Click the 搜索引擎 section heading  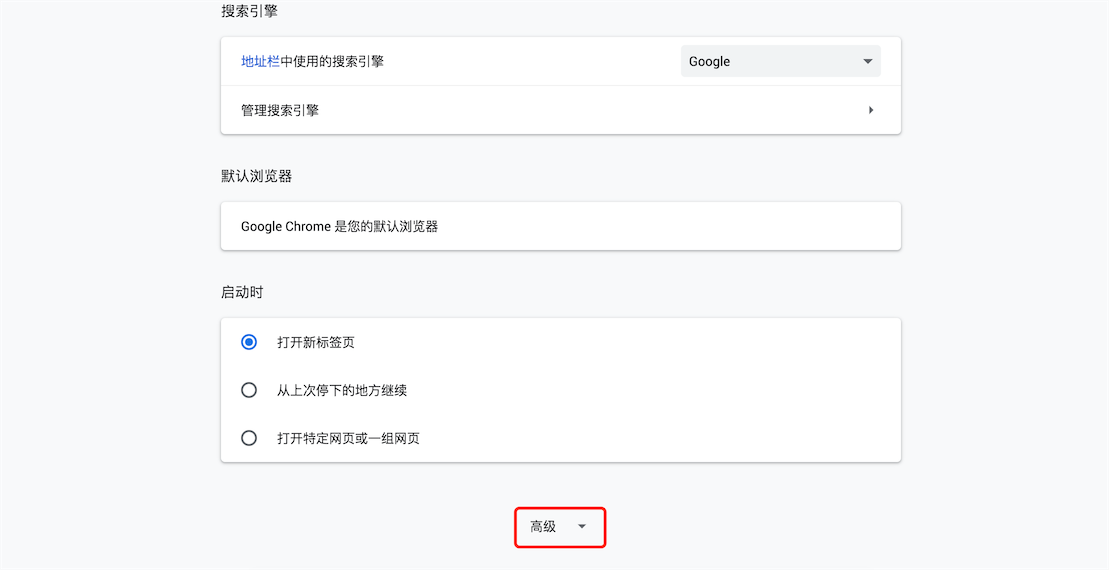click(x=249, y=11)
